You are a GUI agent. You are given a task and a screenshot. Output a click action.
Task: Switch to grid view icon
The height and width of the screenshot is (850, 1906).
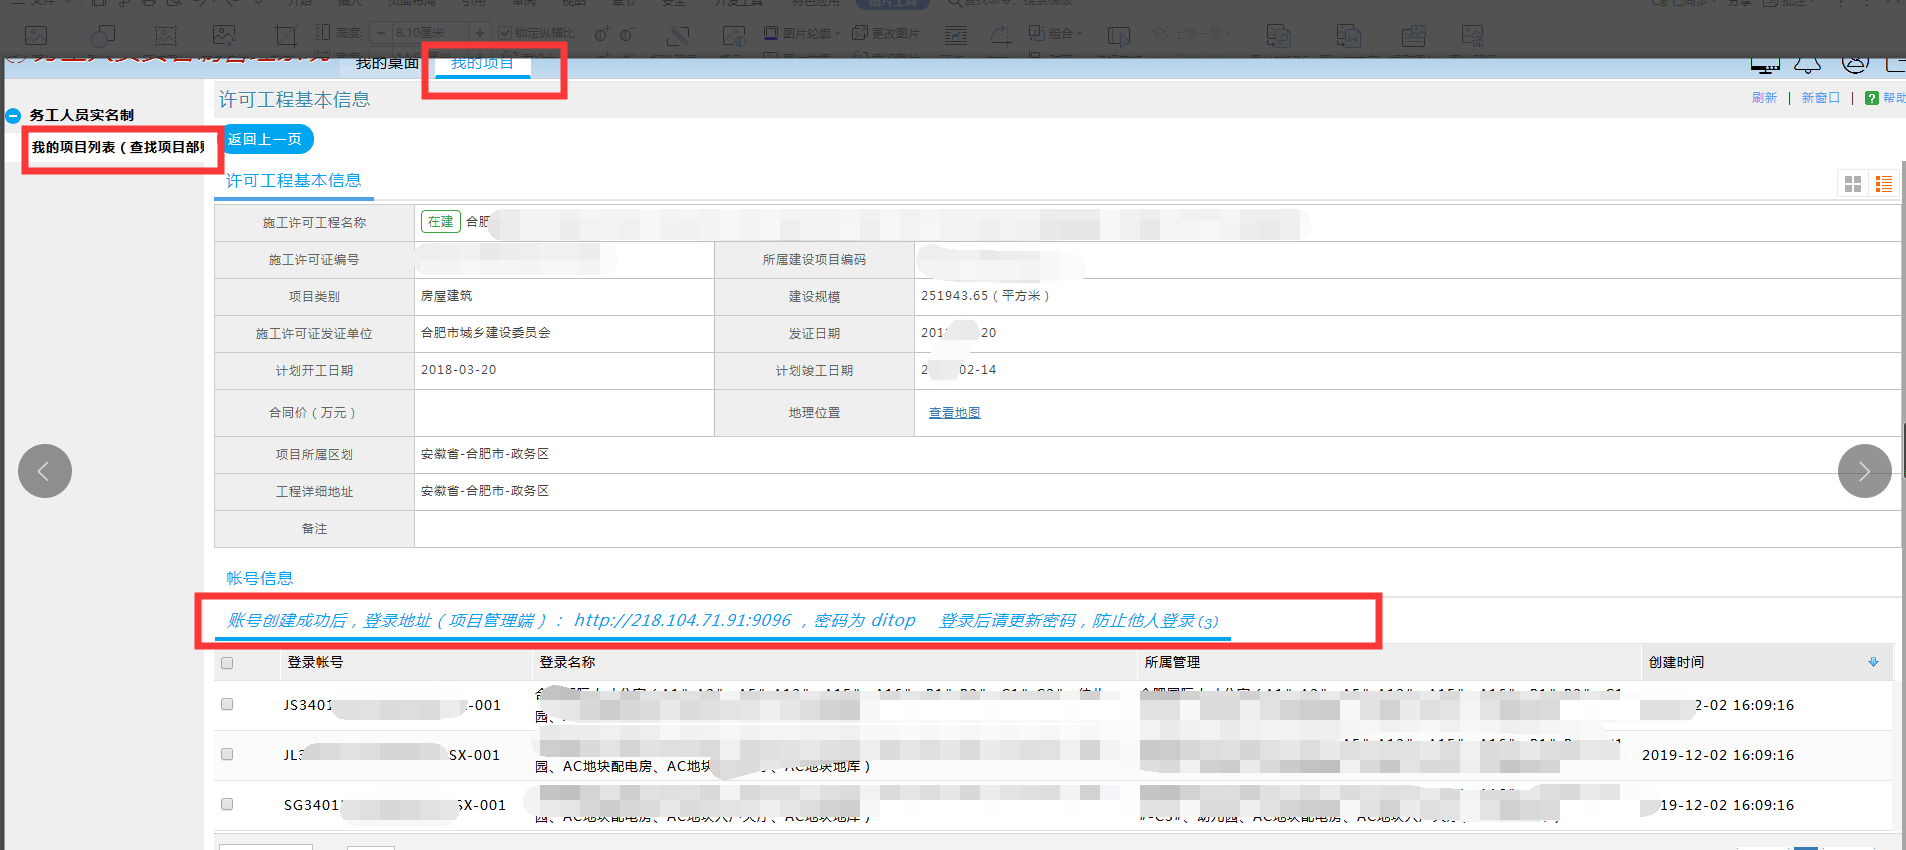[1853, 184]
